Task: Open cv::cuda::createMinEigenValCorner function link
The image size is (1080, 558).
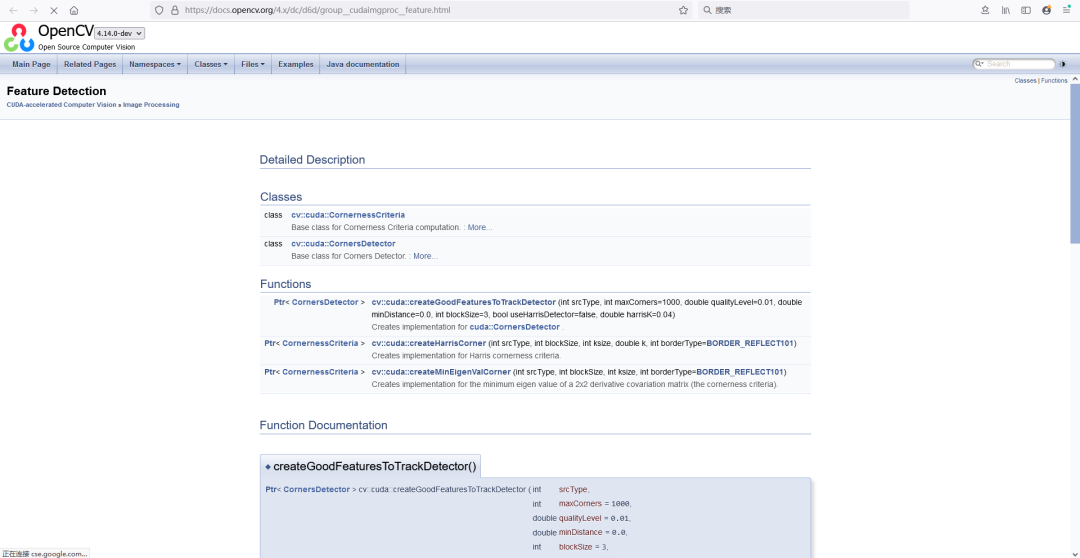Action: click(x=442, y=372)
